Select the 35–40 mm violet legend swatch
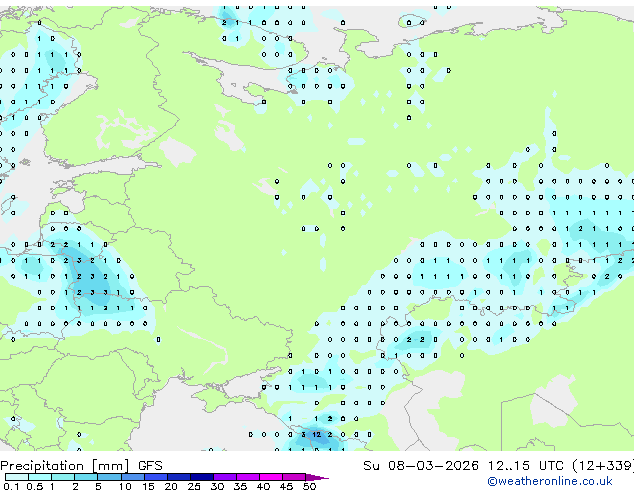This screenshot has width=634, height=490. (x=248, y=477)
